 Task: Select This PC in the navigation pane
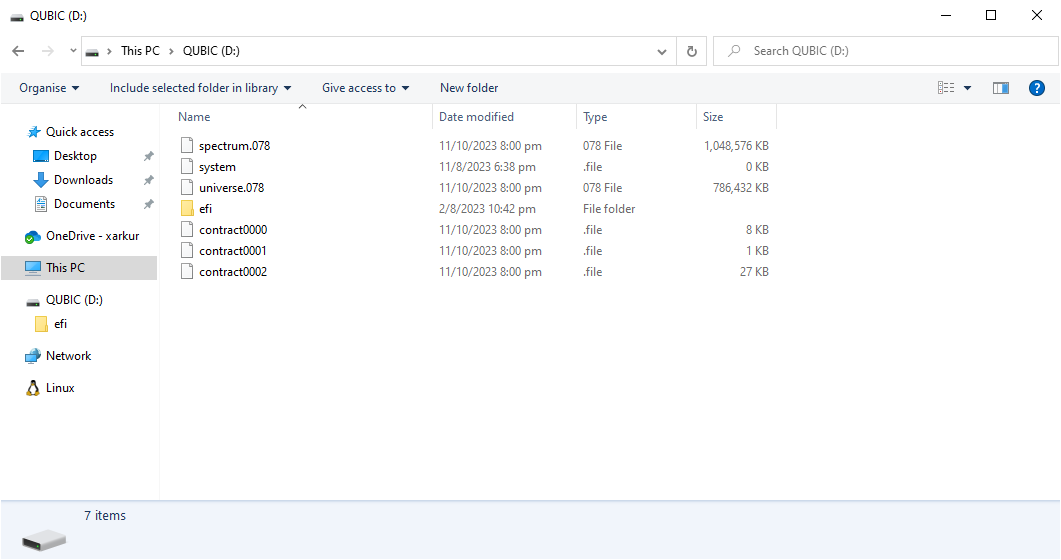[x=79, y=268]
